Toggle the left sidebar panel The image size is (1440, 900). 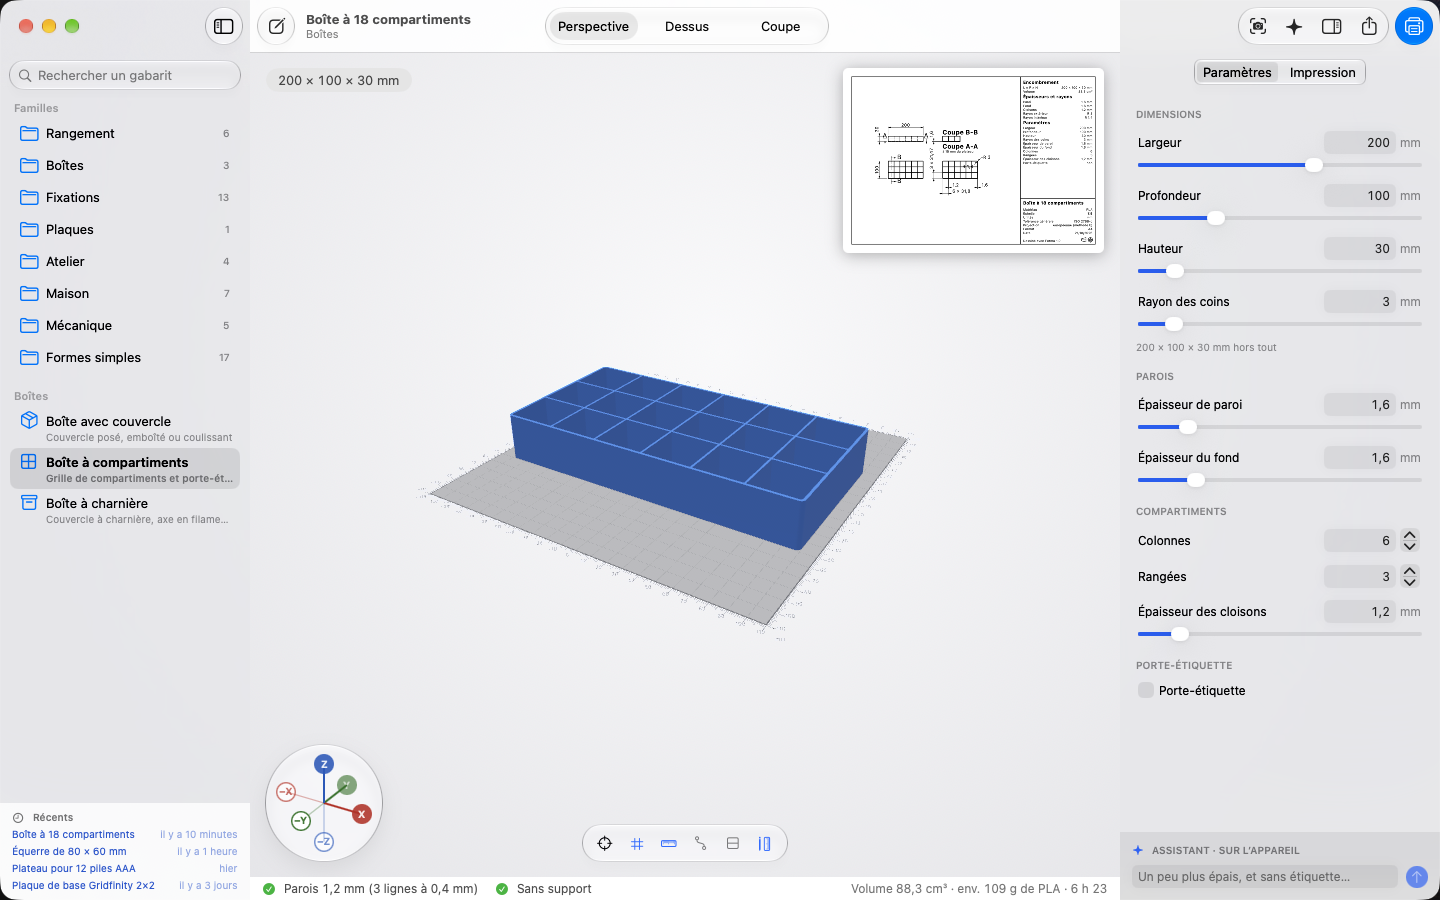(x=224, y=27)
